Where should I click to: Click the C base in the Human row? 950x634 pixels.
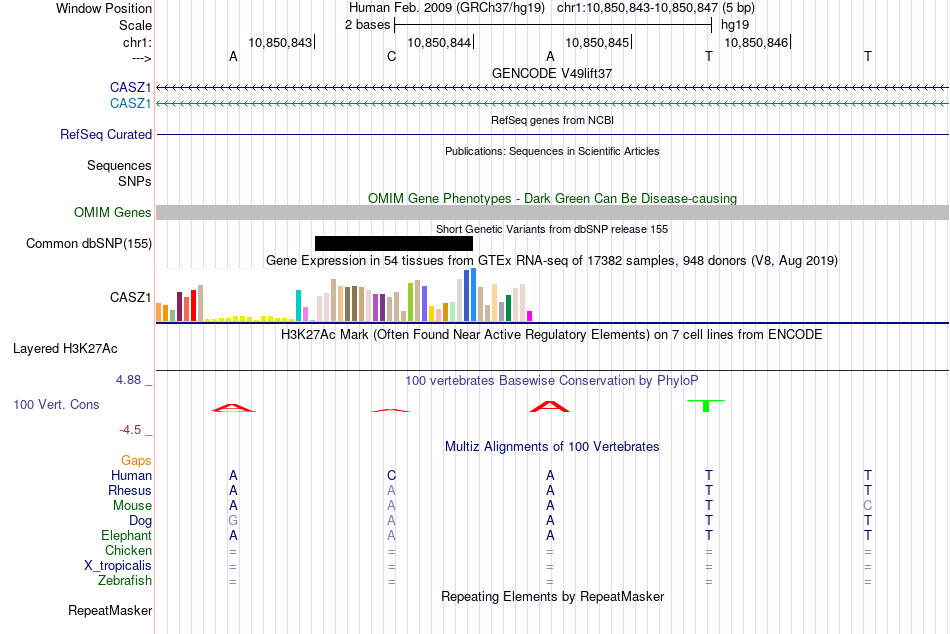tap(391, 475)
